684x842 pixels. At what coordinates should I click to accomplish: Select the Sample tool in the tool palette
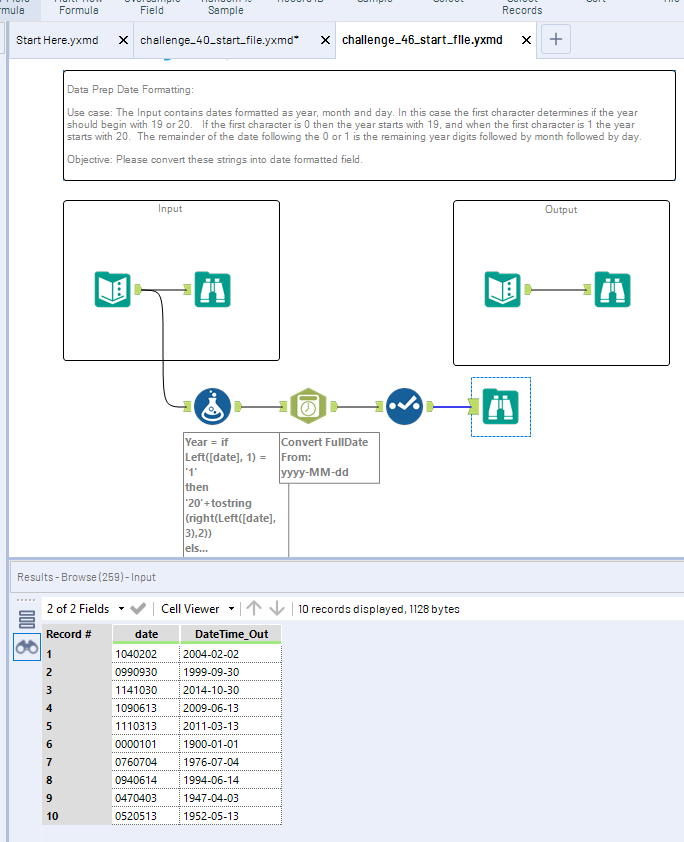point(375,2)
